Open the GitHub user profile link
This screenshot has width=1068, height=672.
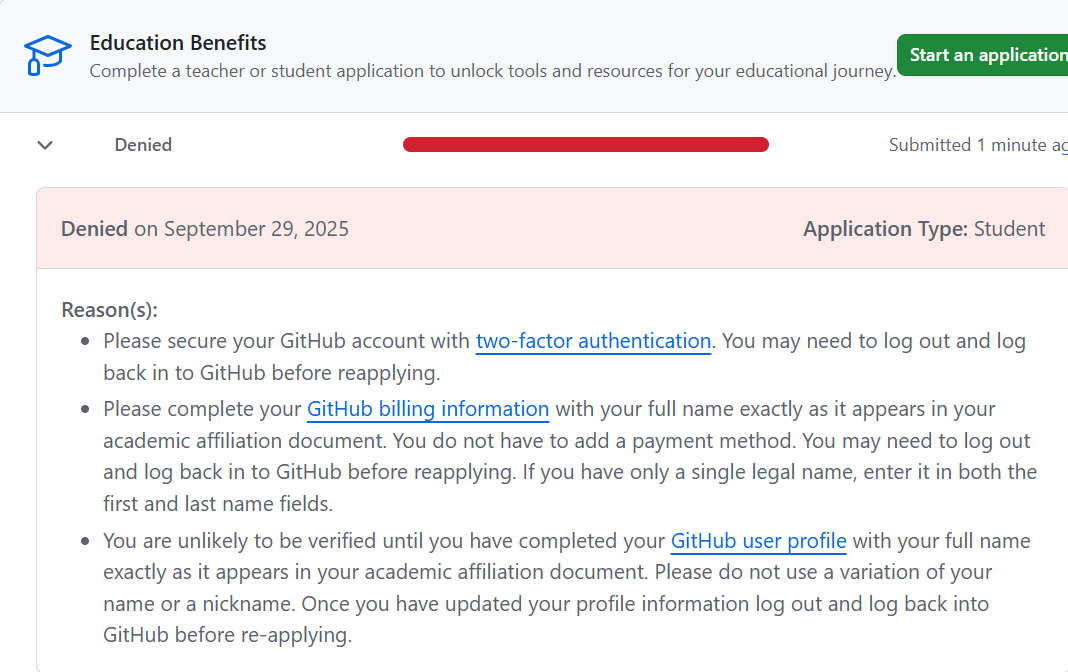[x=758, y=540]
